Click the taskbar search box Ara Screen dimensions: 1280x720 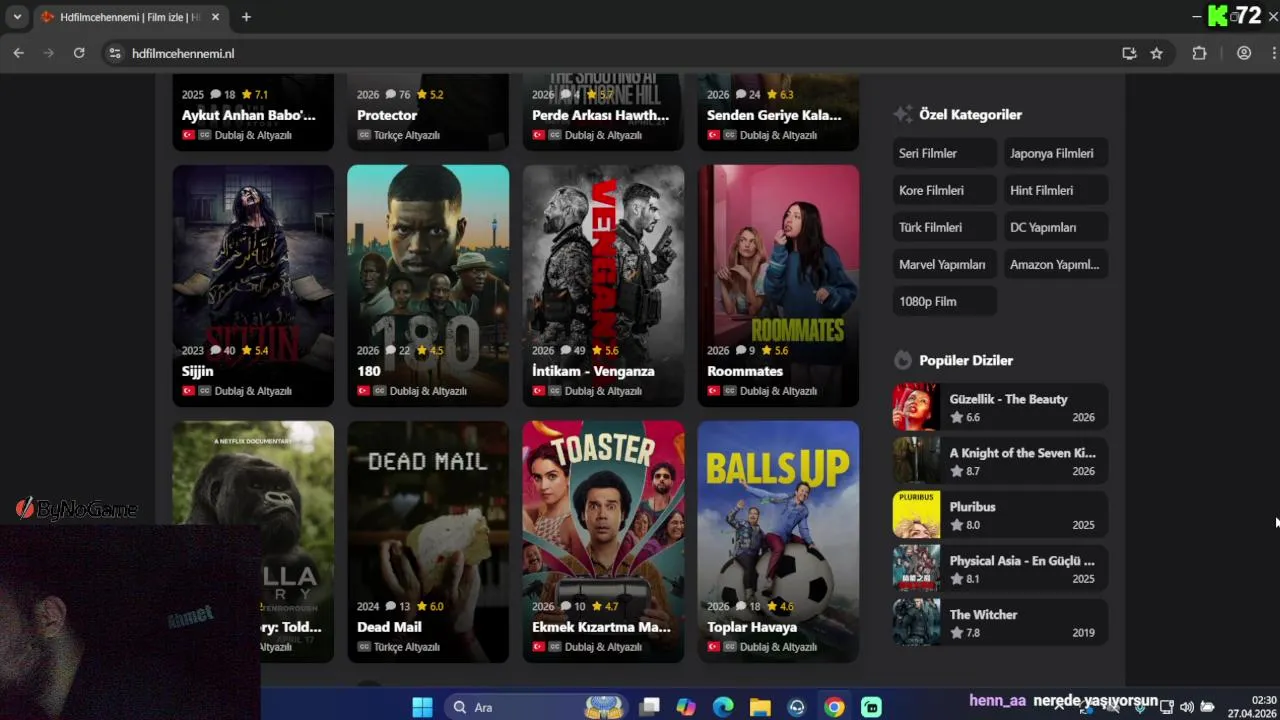click(x=535, y=707)
